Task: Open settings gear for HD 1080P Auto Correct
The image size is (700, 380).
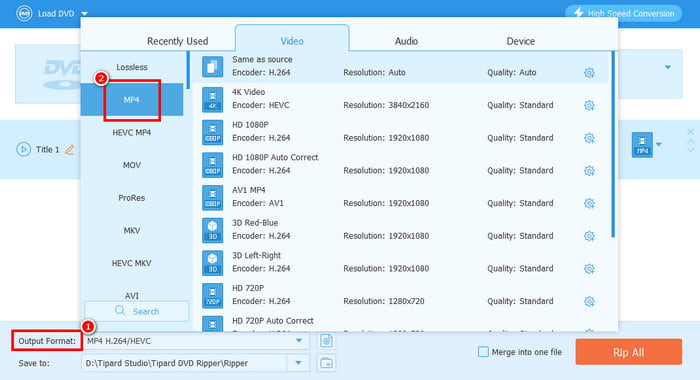Action: click(x=589, y=171)
